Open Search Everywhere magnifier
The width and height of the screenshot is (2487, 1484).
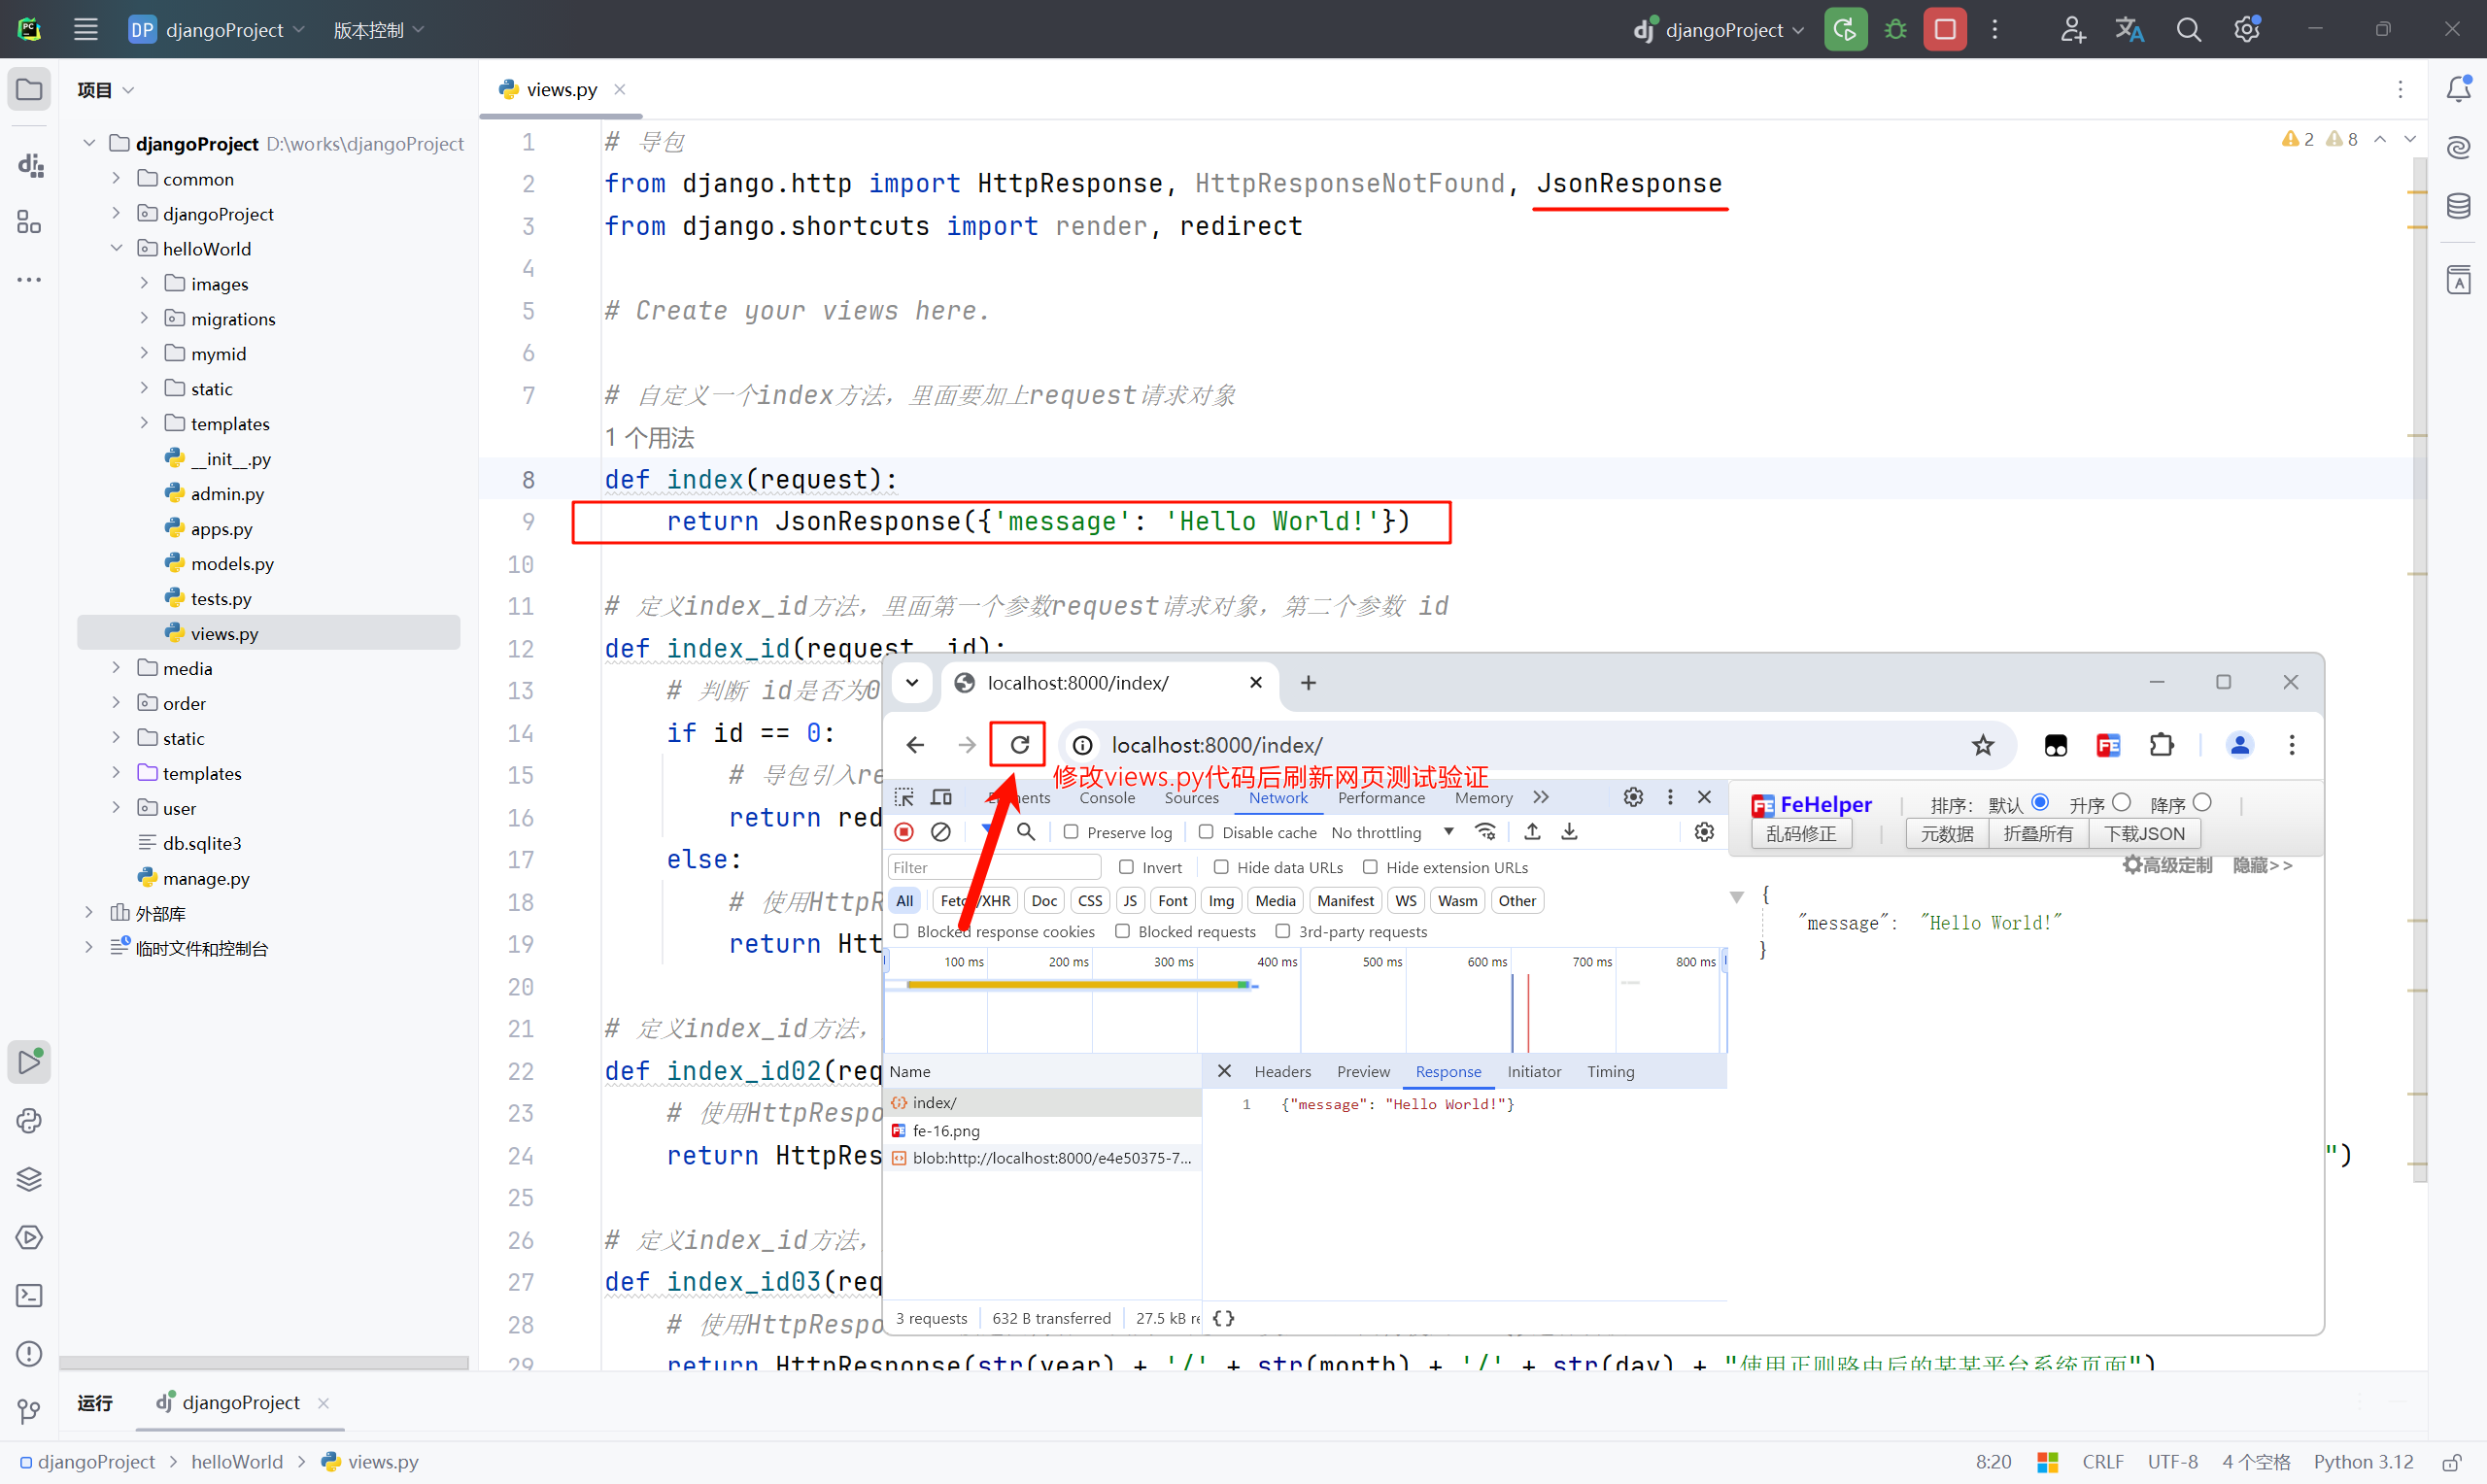[2188, 29]
